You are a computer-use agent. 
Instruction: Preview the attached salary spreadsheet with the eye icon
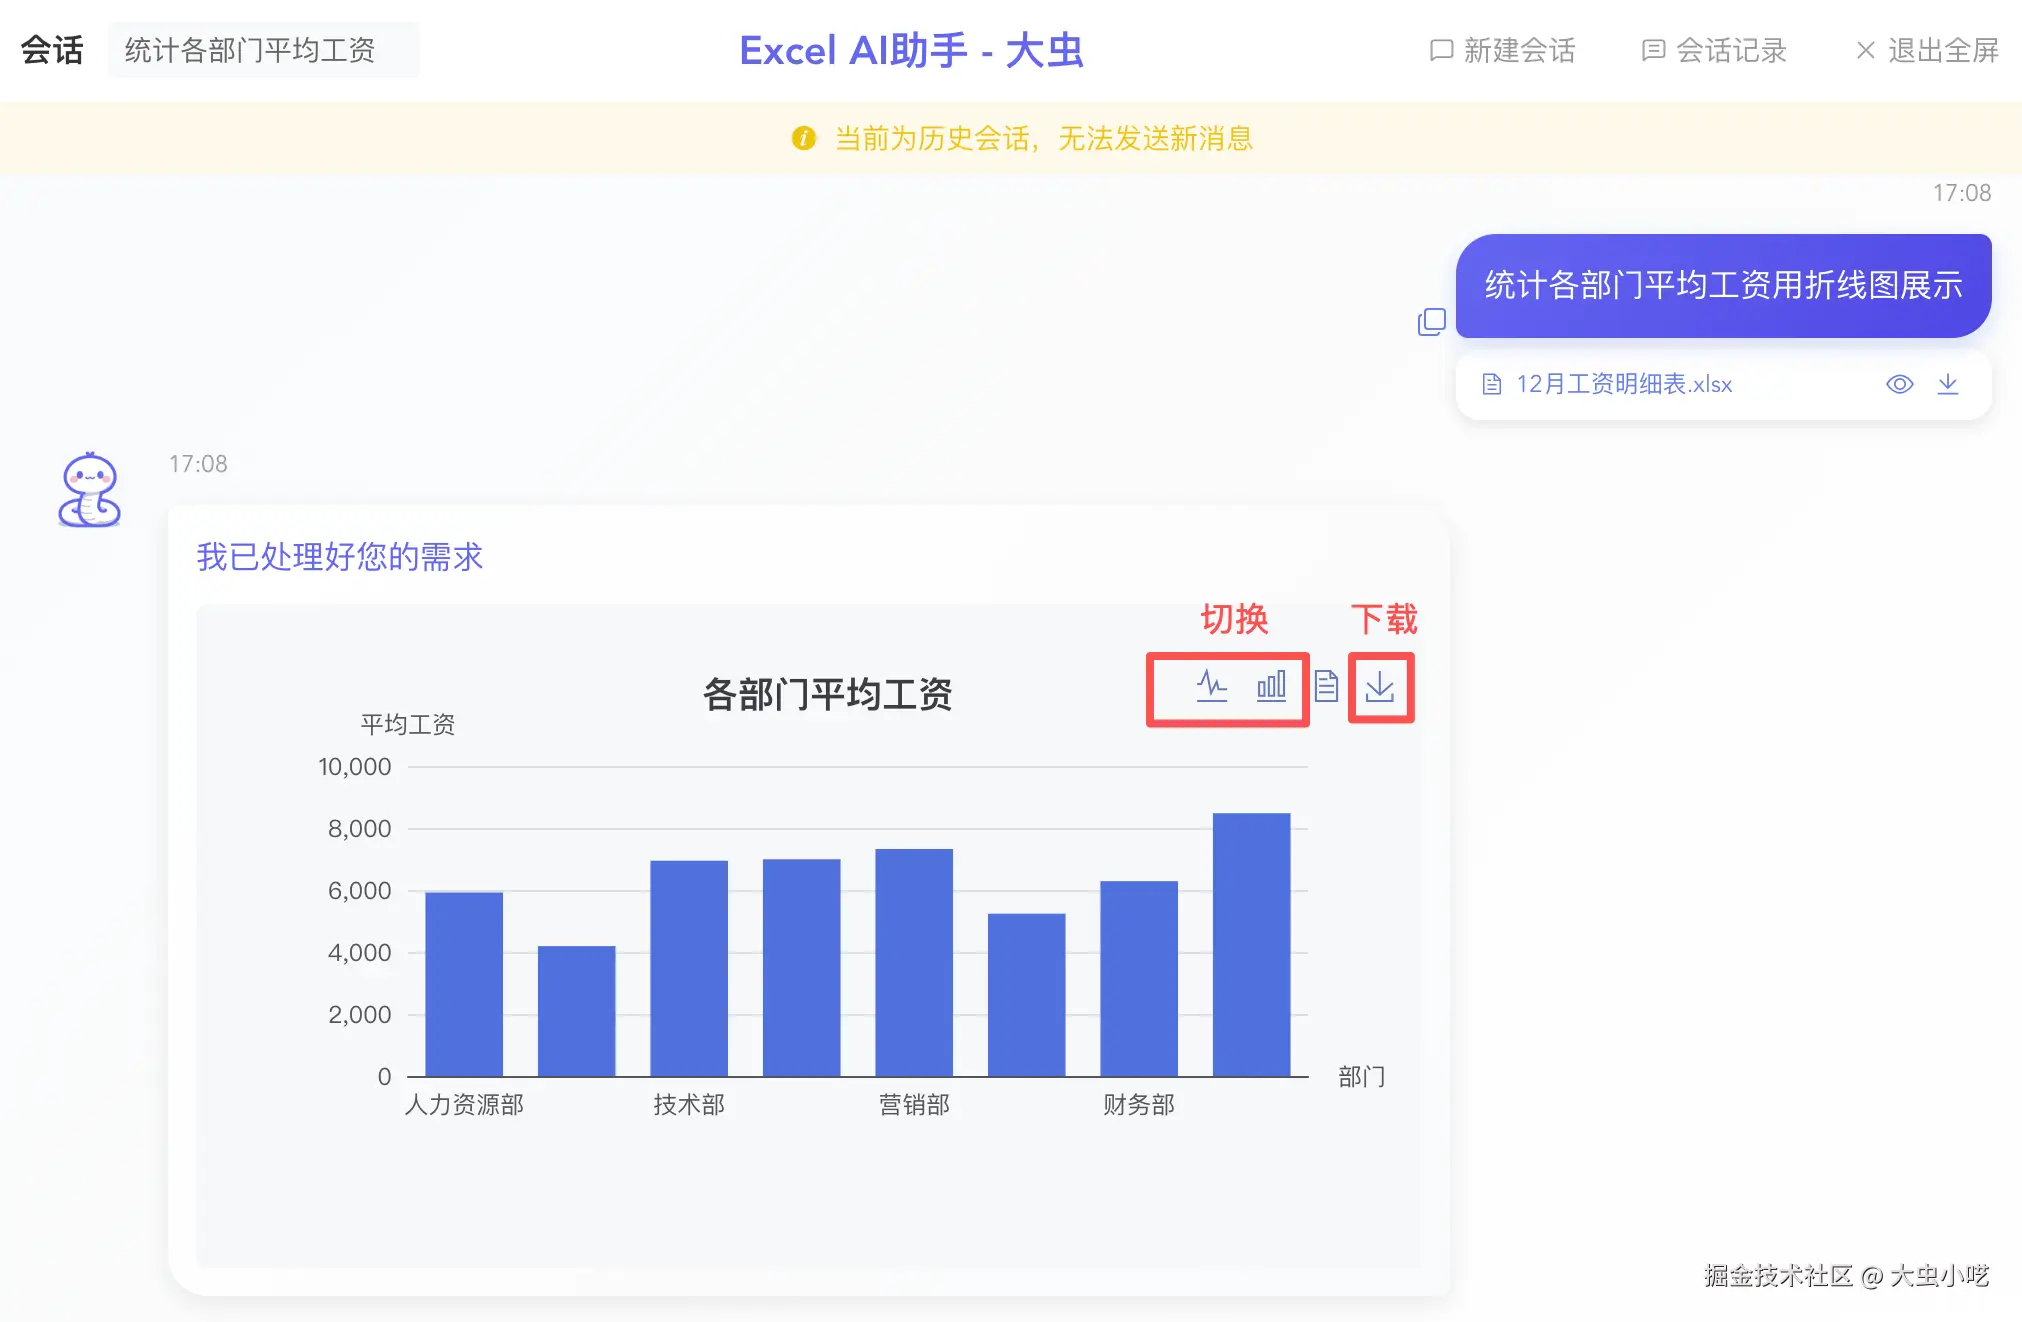click(x=1899, y=384)
